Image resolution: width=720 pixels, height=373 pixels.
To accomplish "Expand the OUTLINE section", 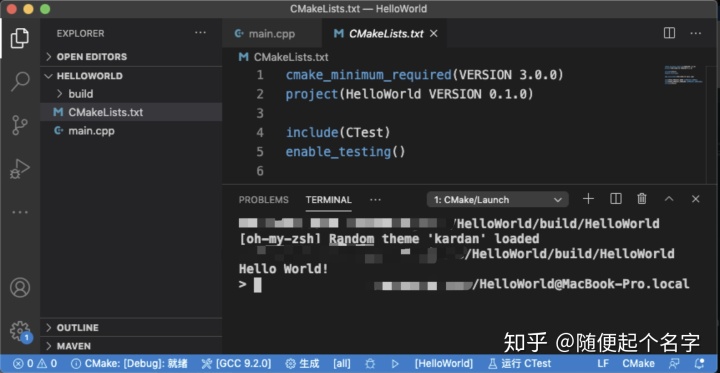I will 131,328.
